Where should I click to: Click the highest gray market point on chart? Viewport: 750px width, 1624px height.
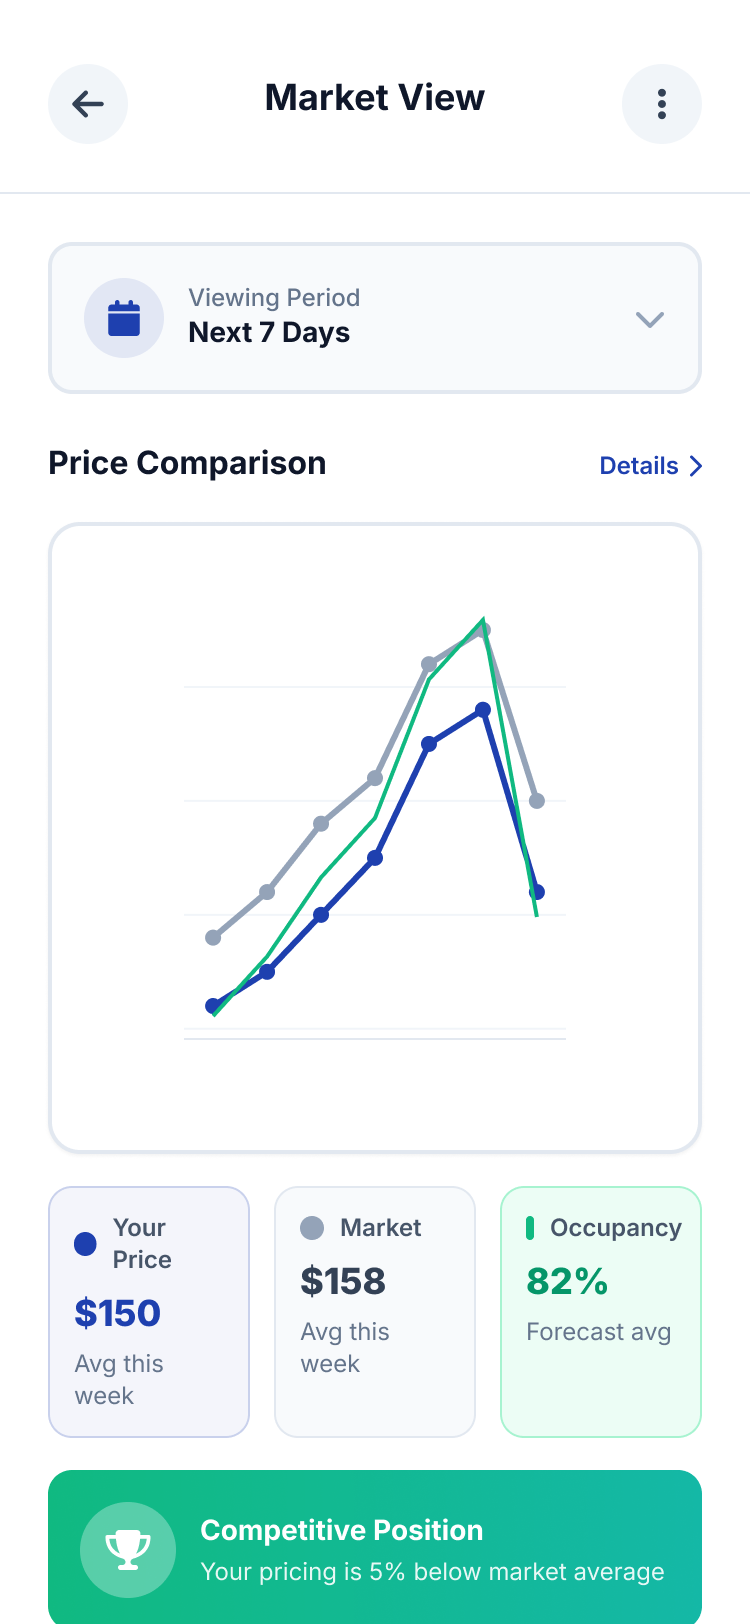[483, 631]
